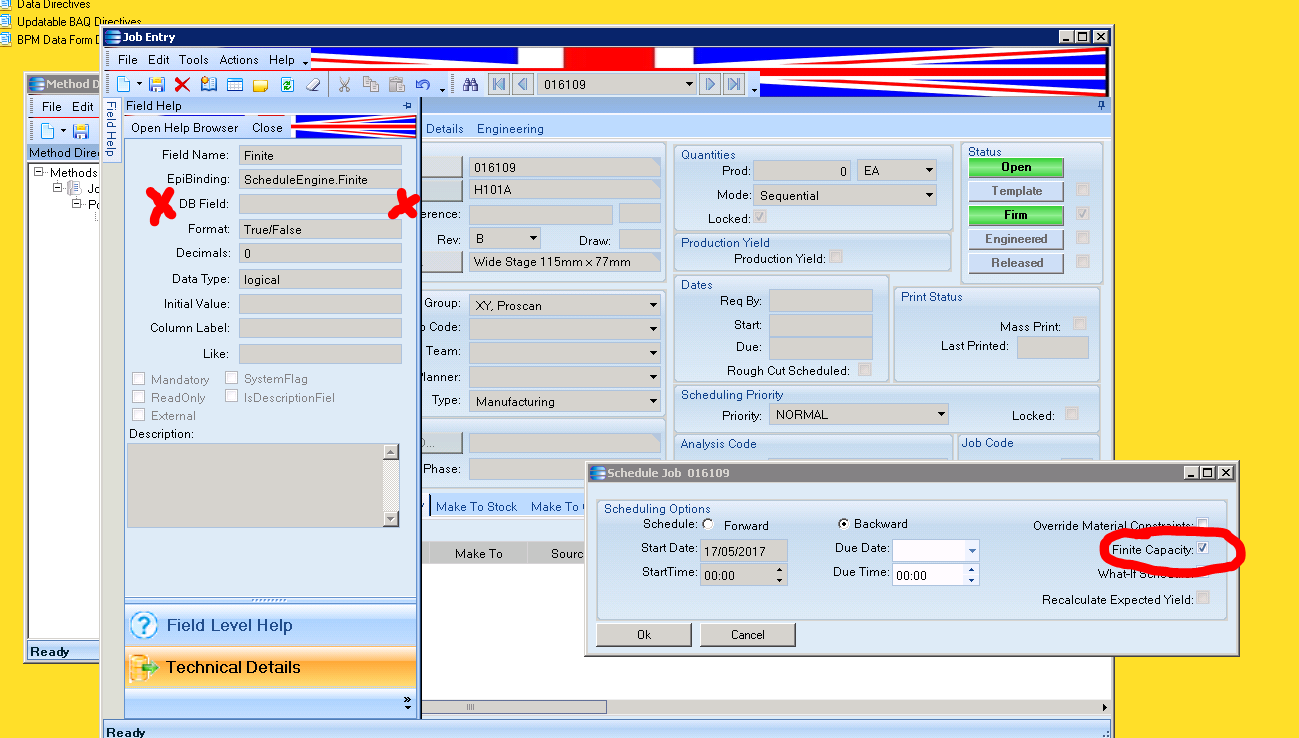Save the job using the Job Entry floppy disk icon
1299x738 pixels.
pos(157,85)
